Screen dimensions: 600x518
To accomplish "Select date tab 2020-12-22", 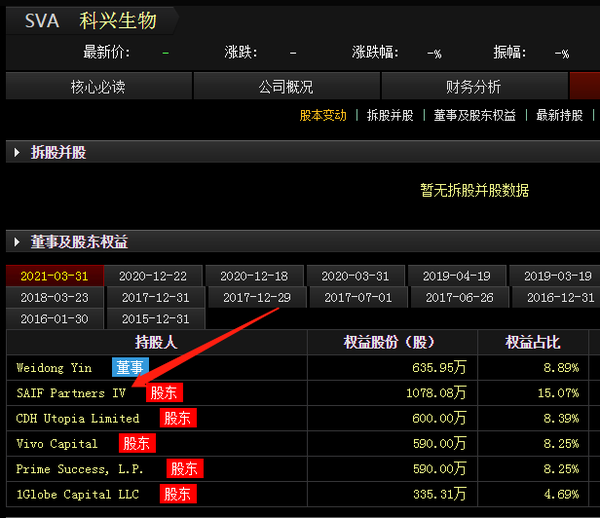I will pos(153,276).
